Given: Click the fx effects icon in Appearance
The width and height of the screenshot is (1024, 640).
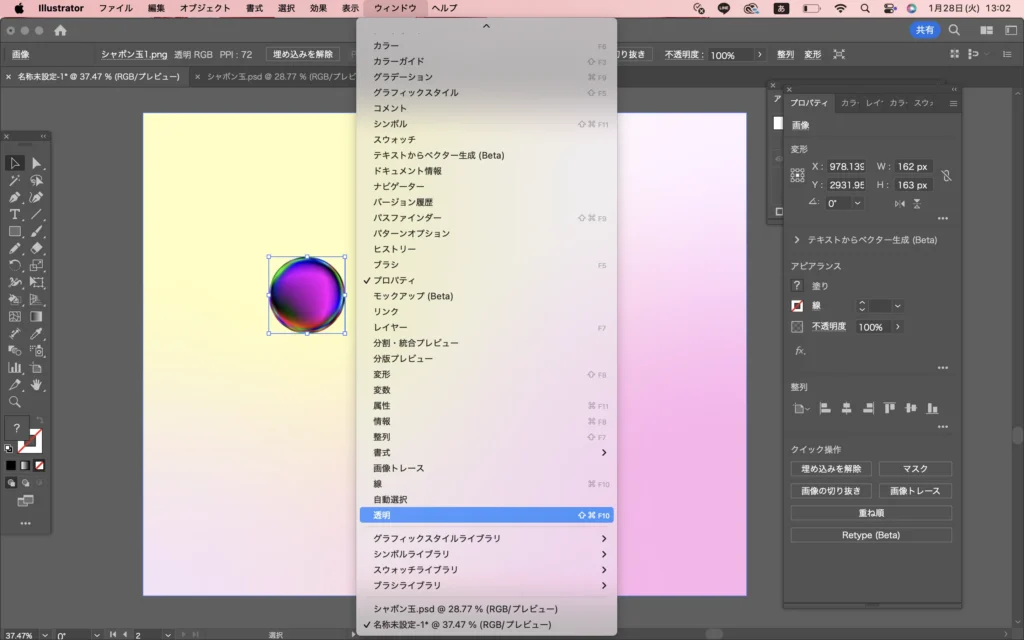Looking at the screenshot, I should 800,351.
